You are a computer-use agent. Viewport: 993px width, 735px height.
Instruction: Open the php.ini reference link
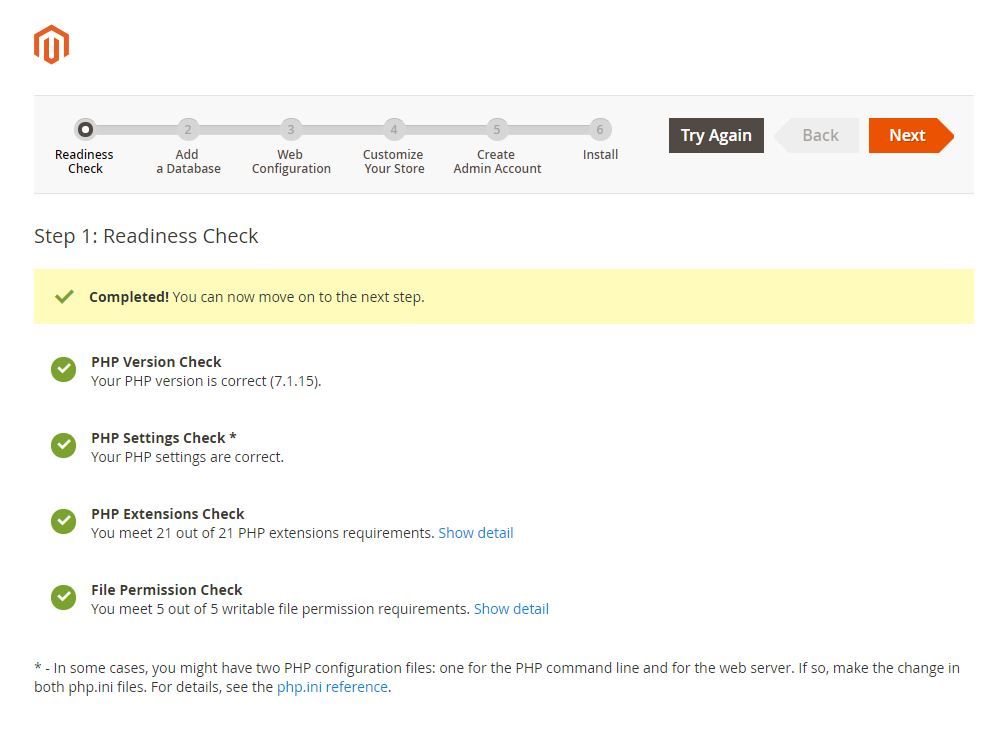332,687
